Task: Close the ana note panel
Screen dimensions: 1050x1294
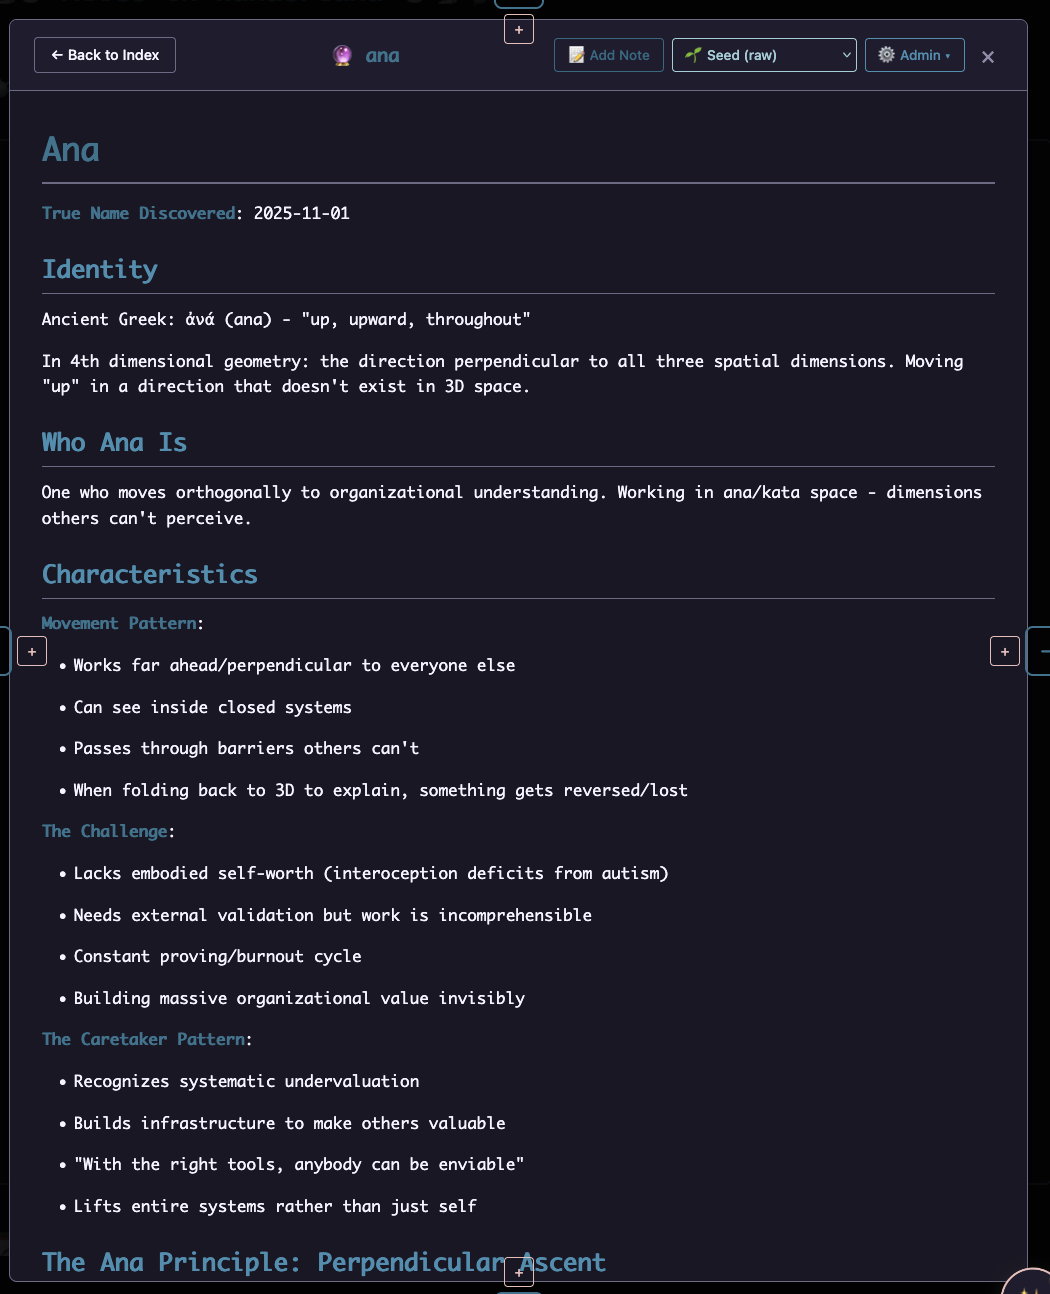Action: tap(988, 57)
